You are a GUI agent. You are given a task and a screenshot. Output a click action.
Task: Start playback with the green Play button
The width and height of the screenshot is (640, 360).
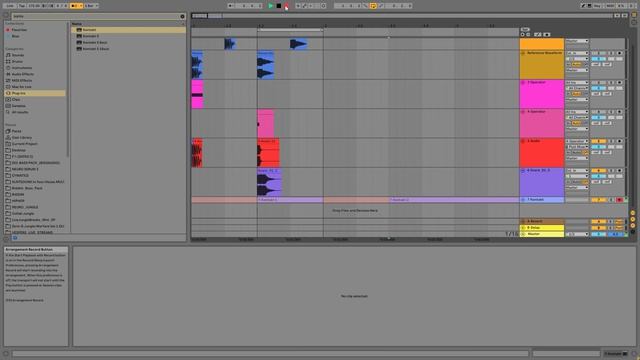(x=271, y=6)
